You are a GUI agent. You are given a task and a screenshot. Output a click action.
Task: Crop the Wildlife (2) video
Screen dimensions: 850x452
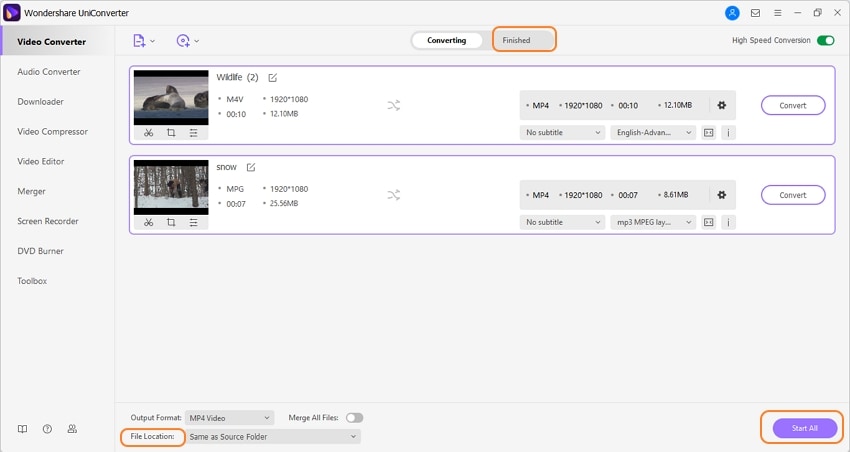[171, 133]
